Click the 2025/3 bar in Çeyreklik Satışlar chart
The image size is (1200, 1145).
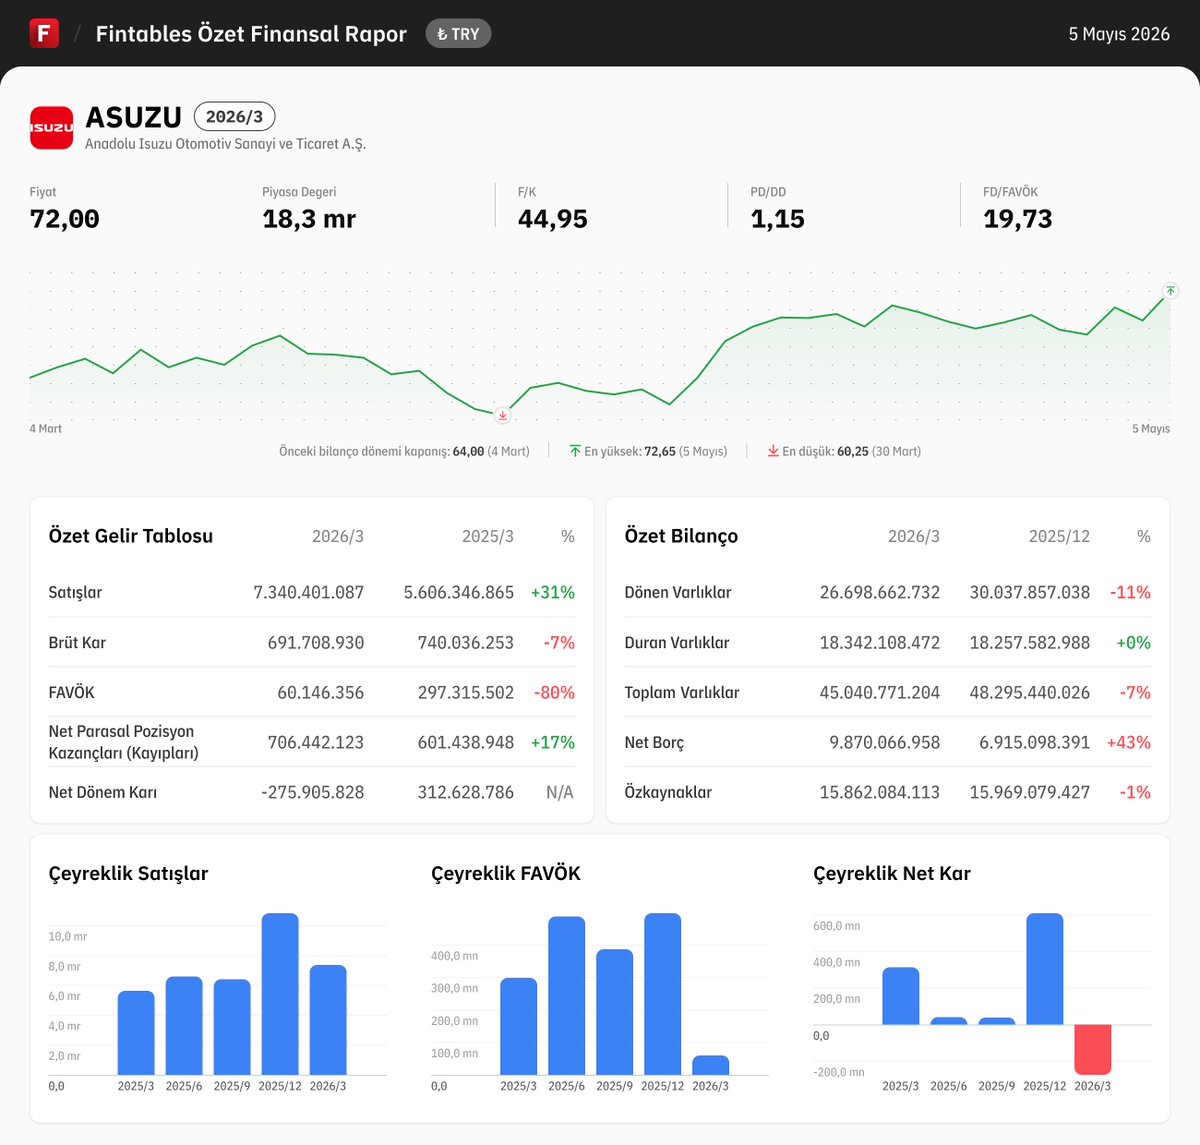coord(136,1033)
